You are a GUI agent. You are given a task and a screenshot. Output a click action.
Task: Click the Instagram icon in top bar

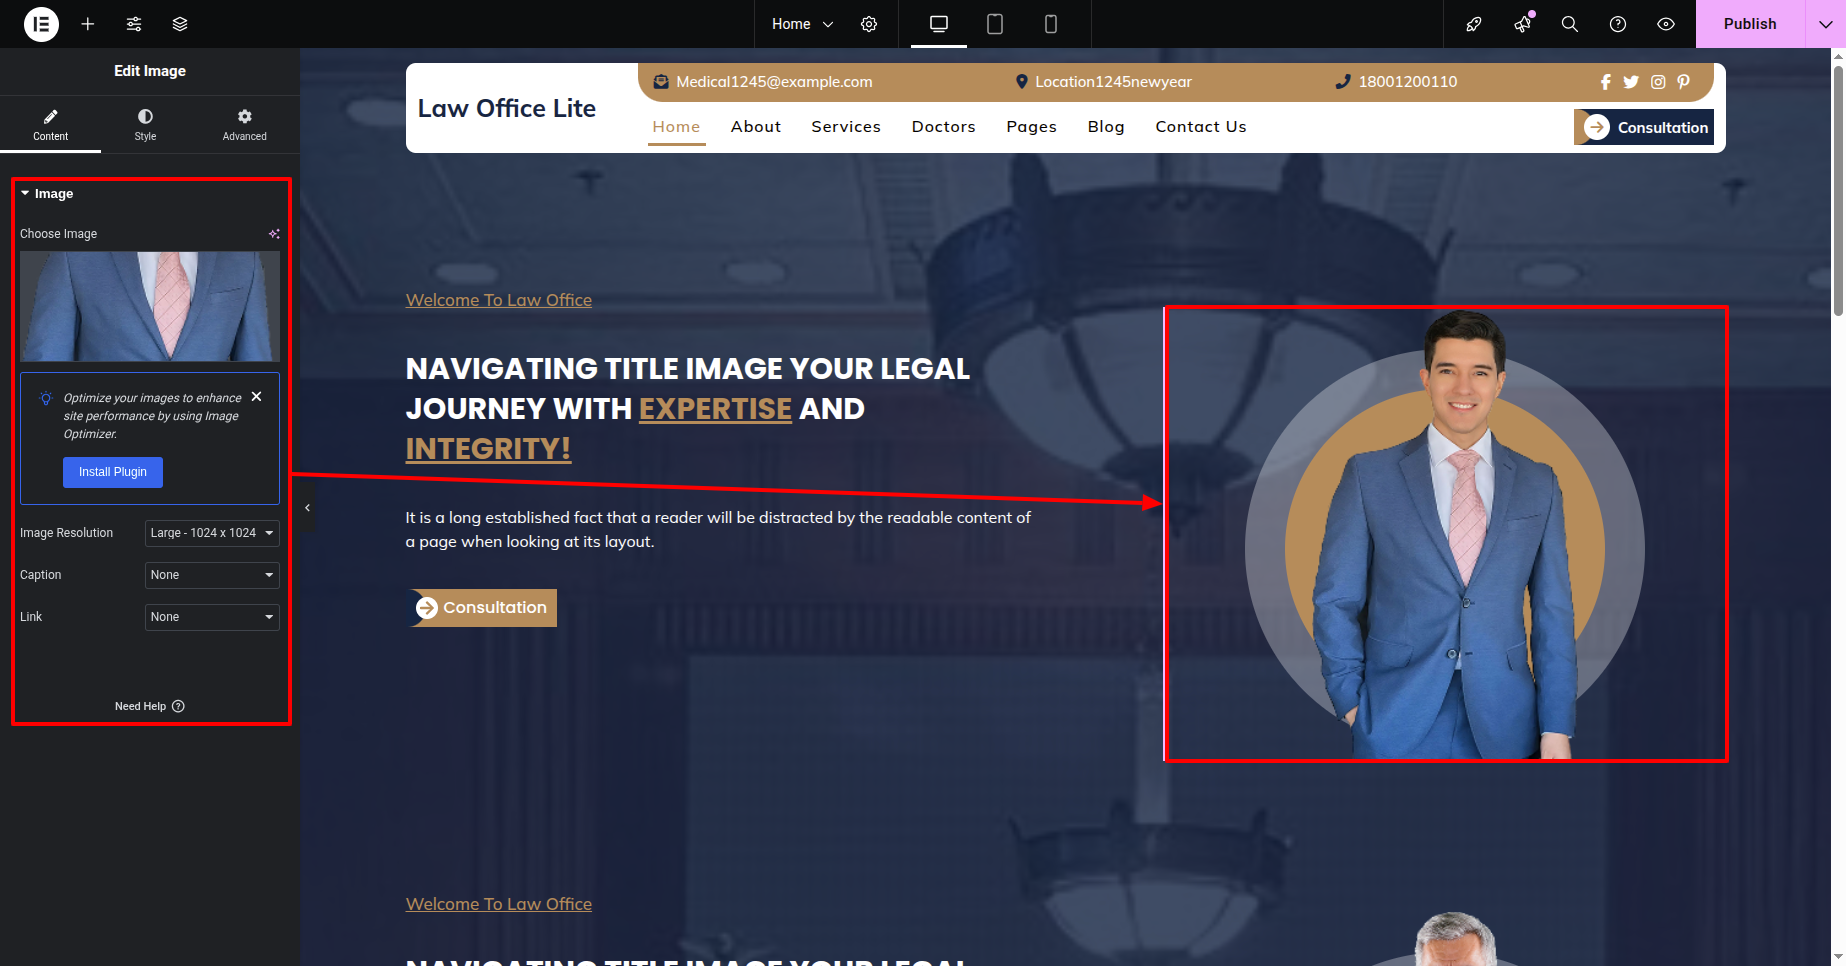click(1658, 82)
